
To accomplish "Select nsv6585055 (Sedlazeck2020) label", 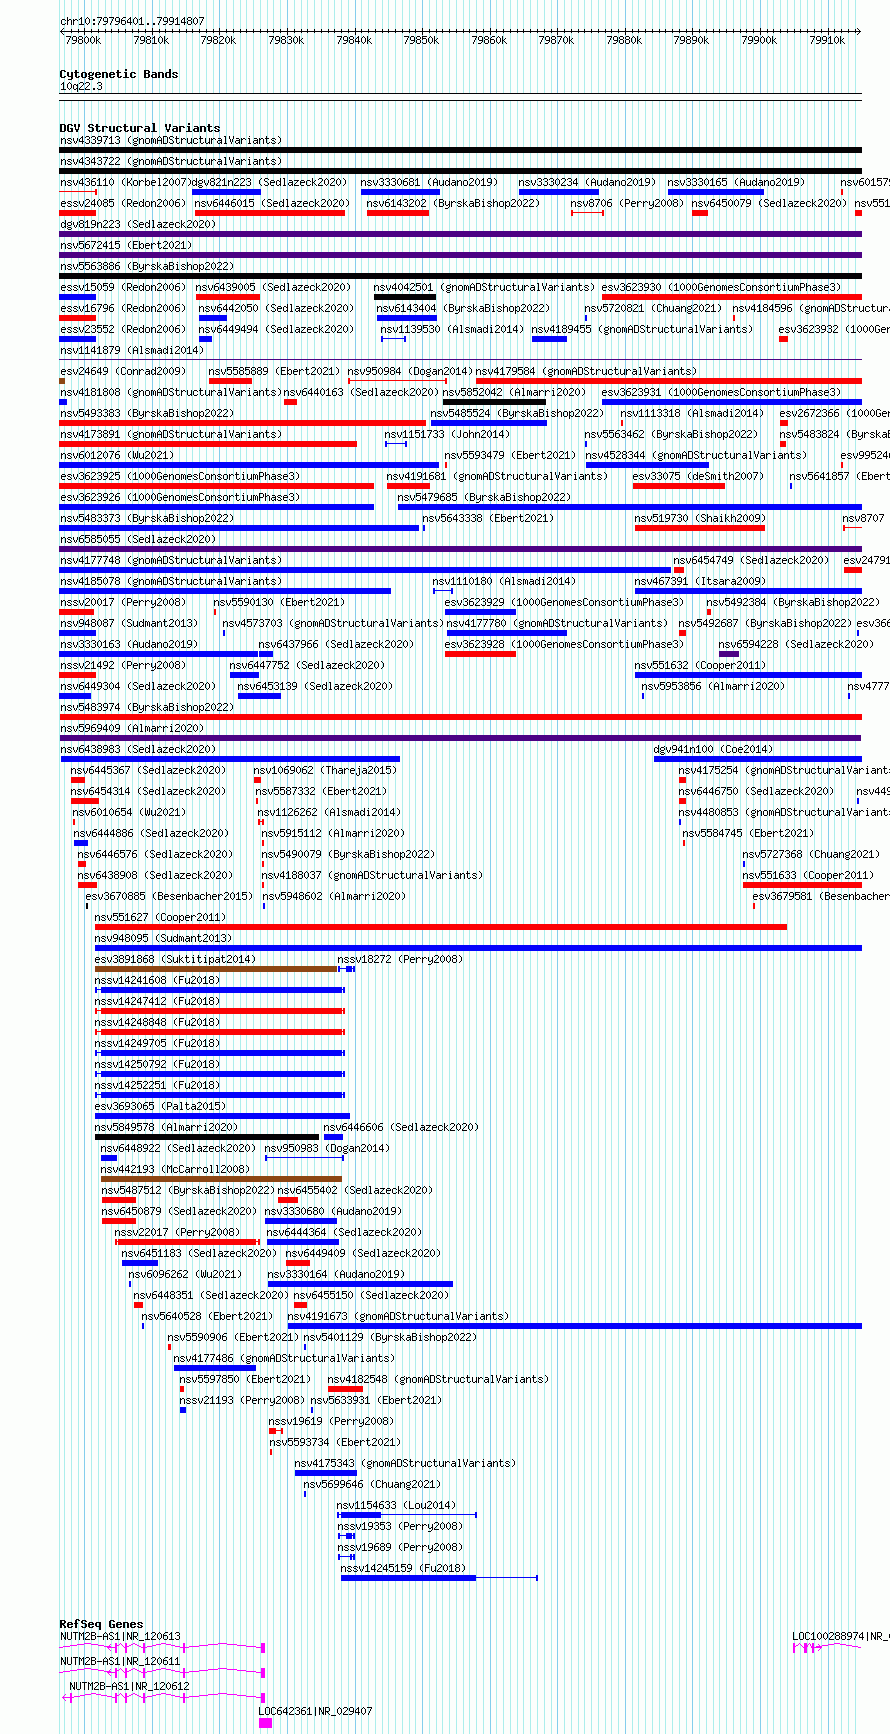I will (x=138, y=539).
